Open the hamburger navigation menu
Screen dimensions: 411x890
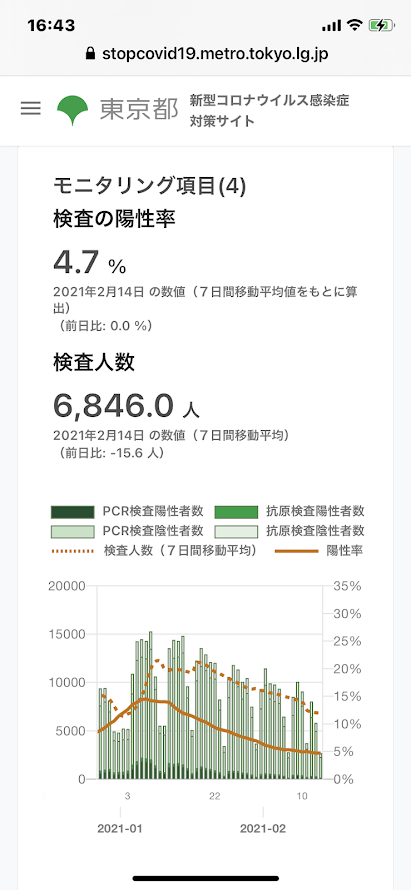31,108
